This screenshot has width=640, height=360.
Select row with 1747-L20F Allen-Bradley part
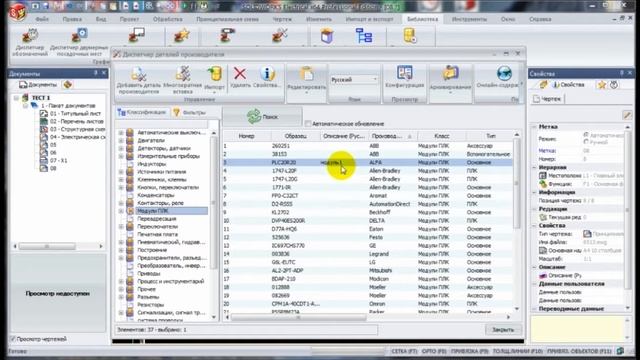(367, 171)
